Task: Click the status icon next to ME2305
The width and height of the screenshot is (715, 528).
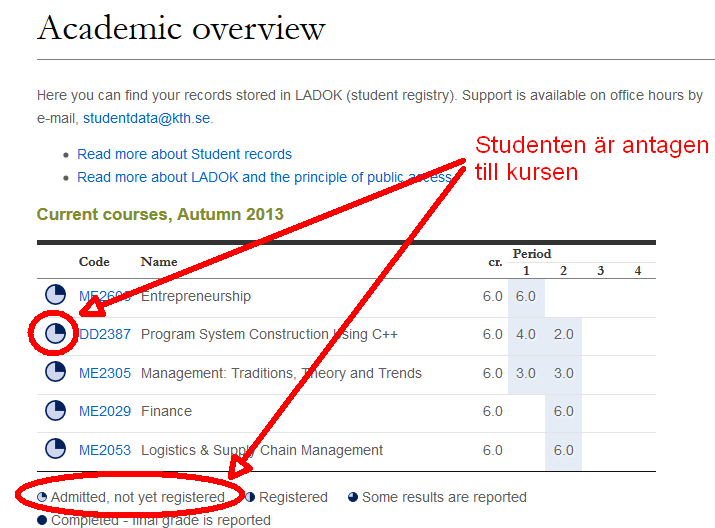Action: click(55, 372)
